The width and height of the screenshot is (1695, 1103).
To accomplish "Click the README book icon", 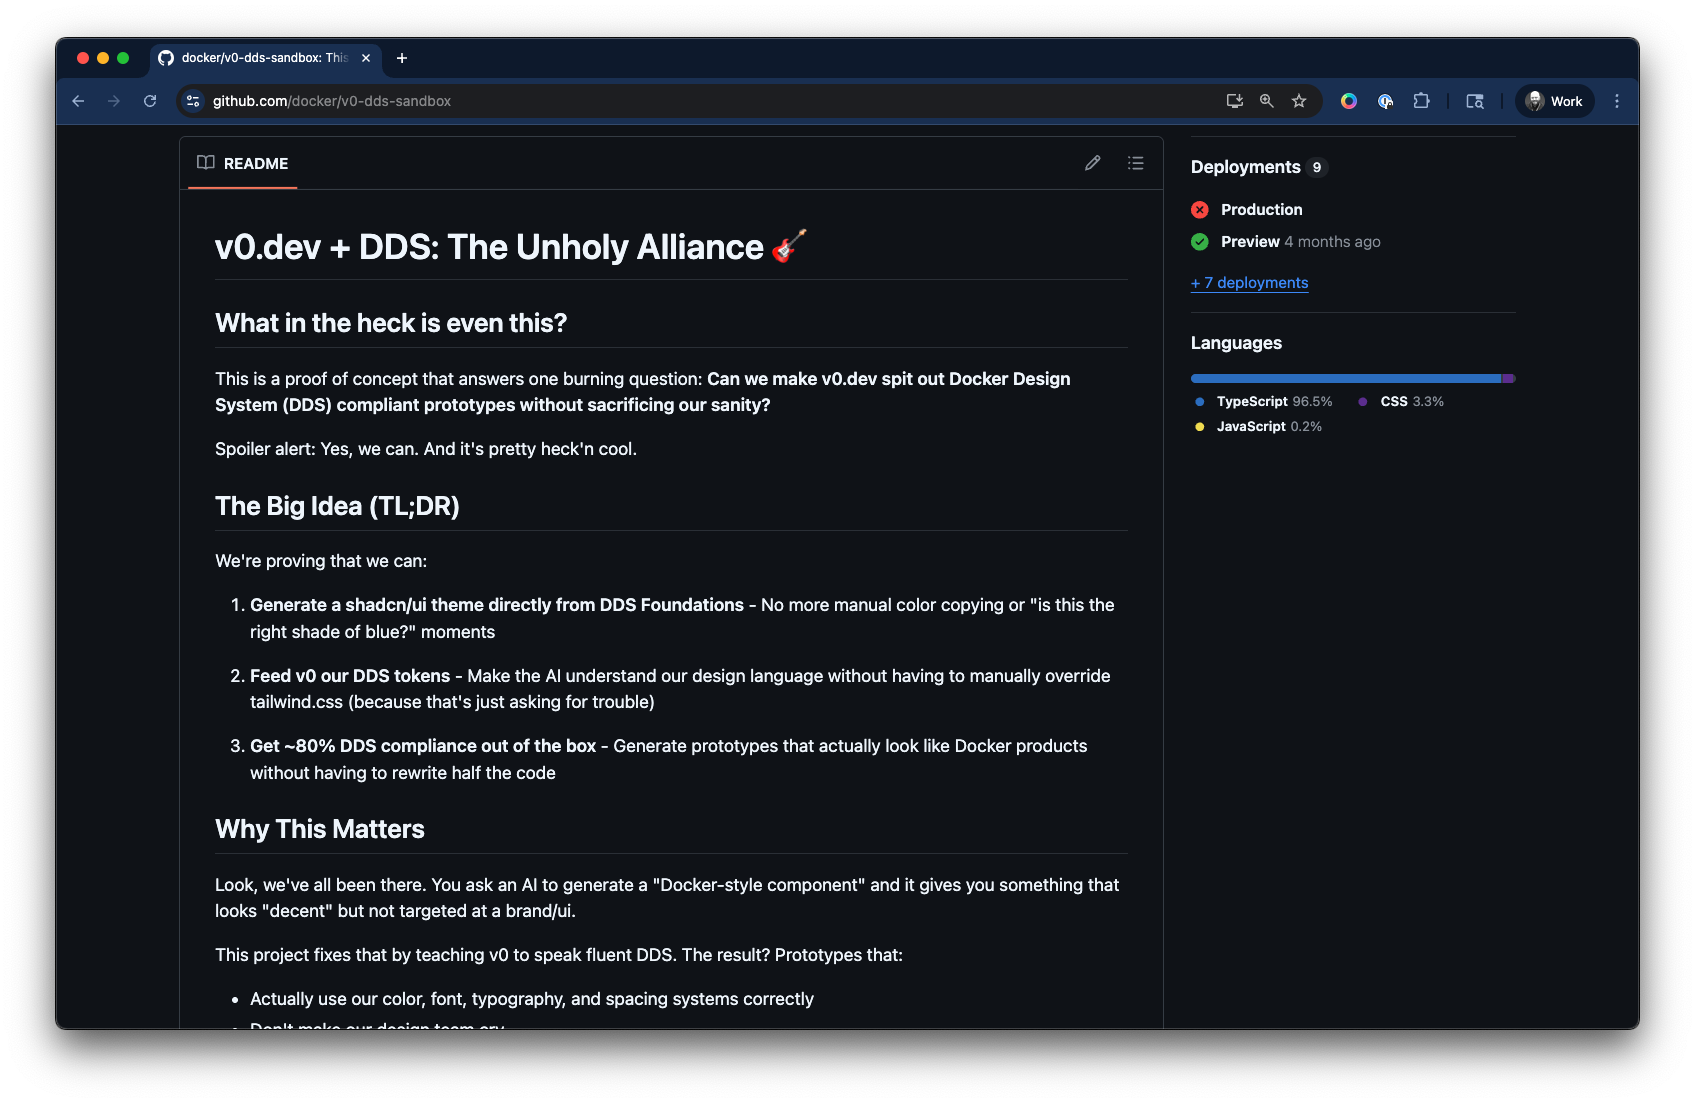I will 206,163.
